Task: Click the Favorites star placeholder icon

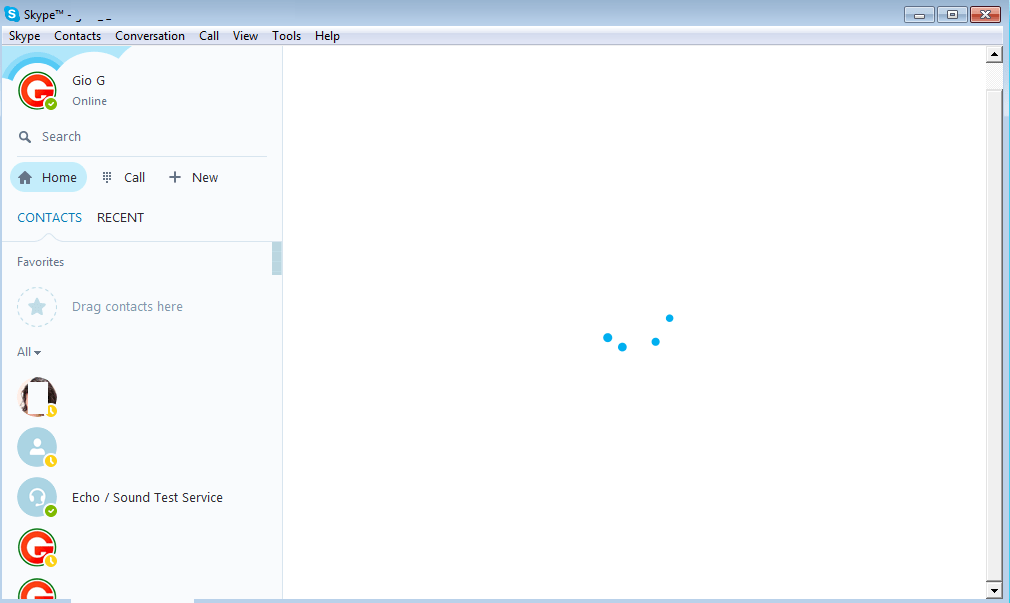Action: coord(37,307)
